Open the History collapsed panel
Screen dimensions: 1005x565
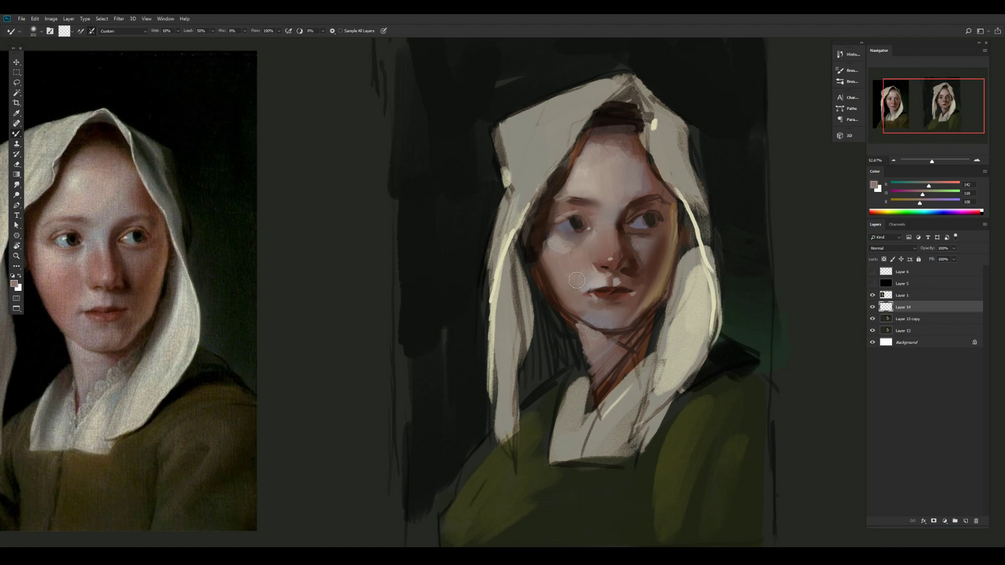click(x=847, y=54)
